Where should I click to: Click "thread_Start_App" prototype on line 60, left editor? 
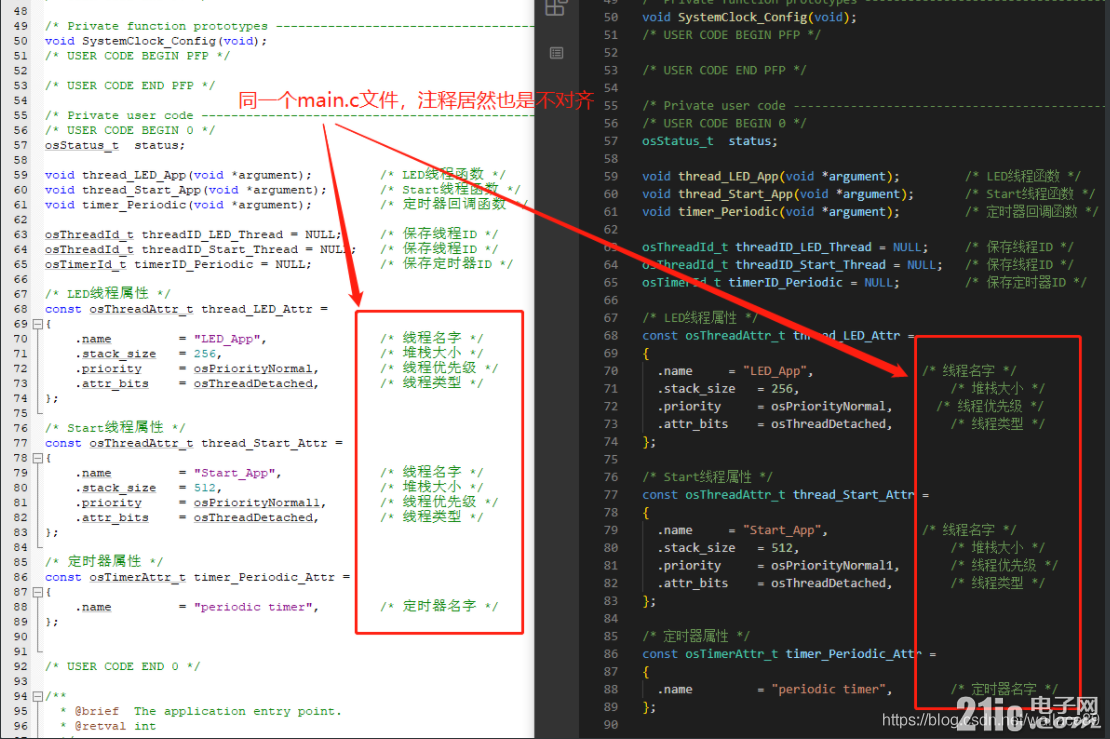pos(142,190)
